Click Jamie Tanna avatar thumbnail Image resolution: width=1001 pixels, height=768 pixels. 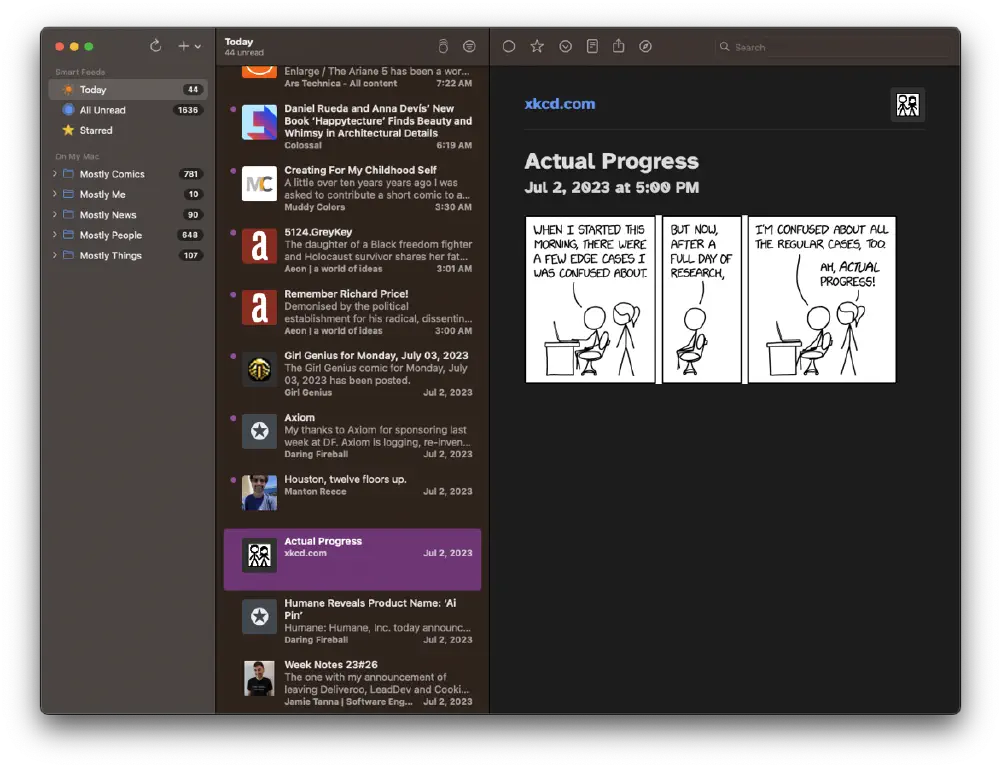(x=259, y=678)
